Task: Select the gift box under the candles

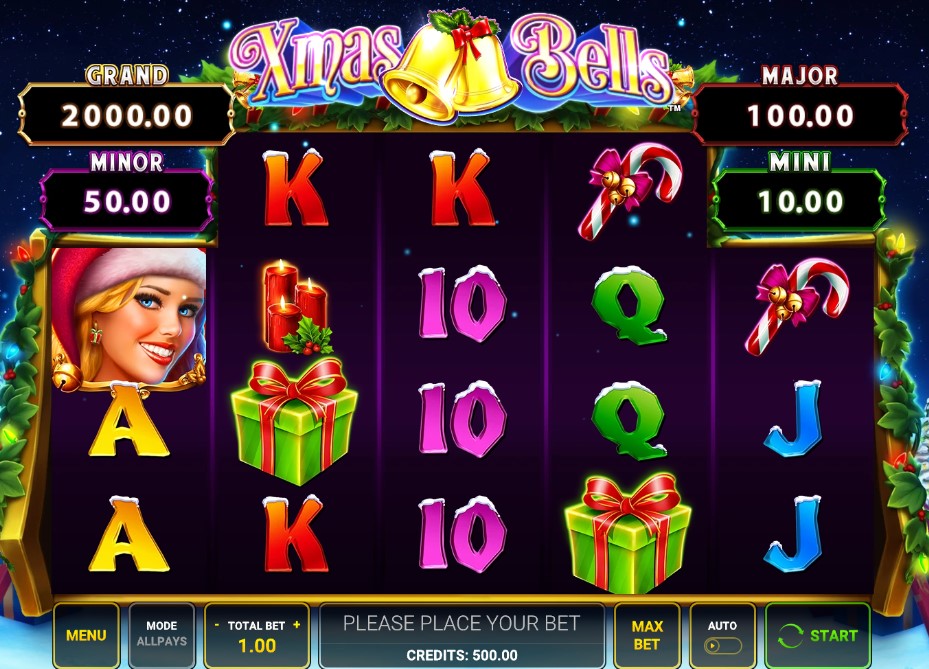Action: [x=294, y=421]
